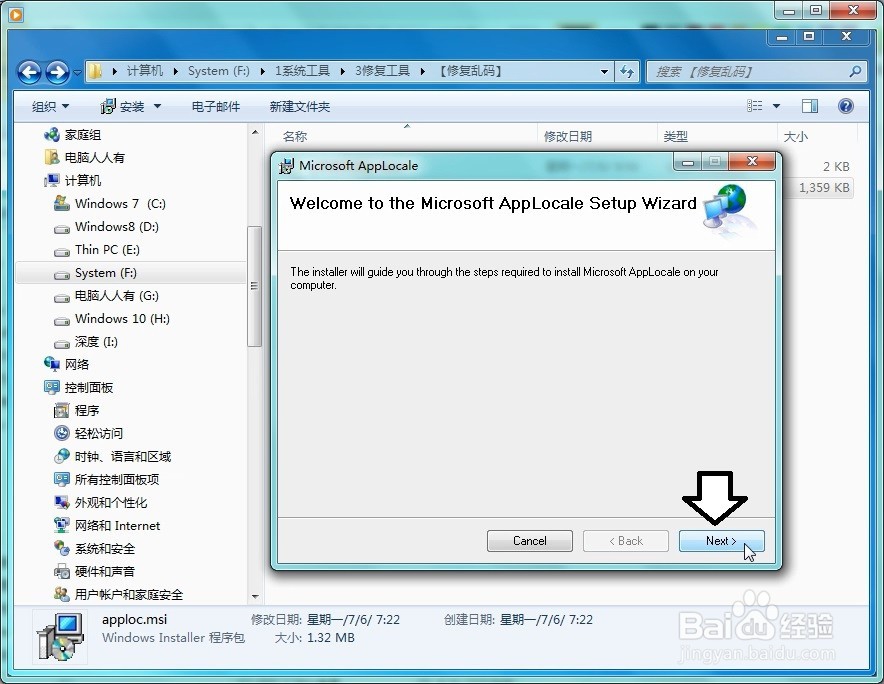Click the Explorer back navigation arrow
The image size is (884, 684).
click(x=29, y=72)
